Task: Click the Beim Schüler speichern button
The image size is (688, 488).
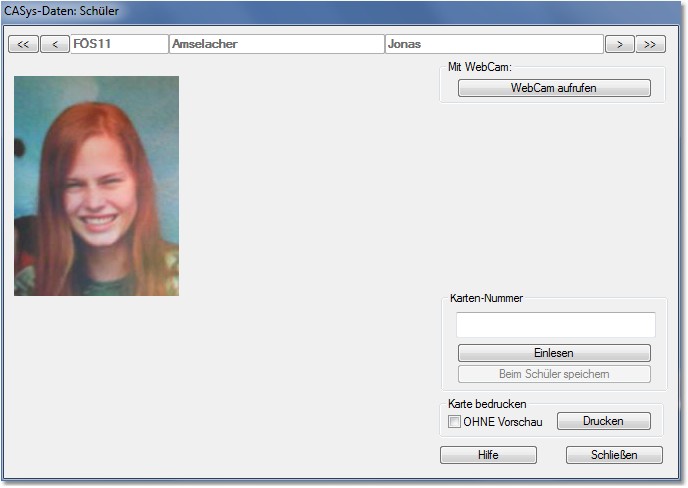Action: point(554,374)
